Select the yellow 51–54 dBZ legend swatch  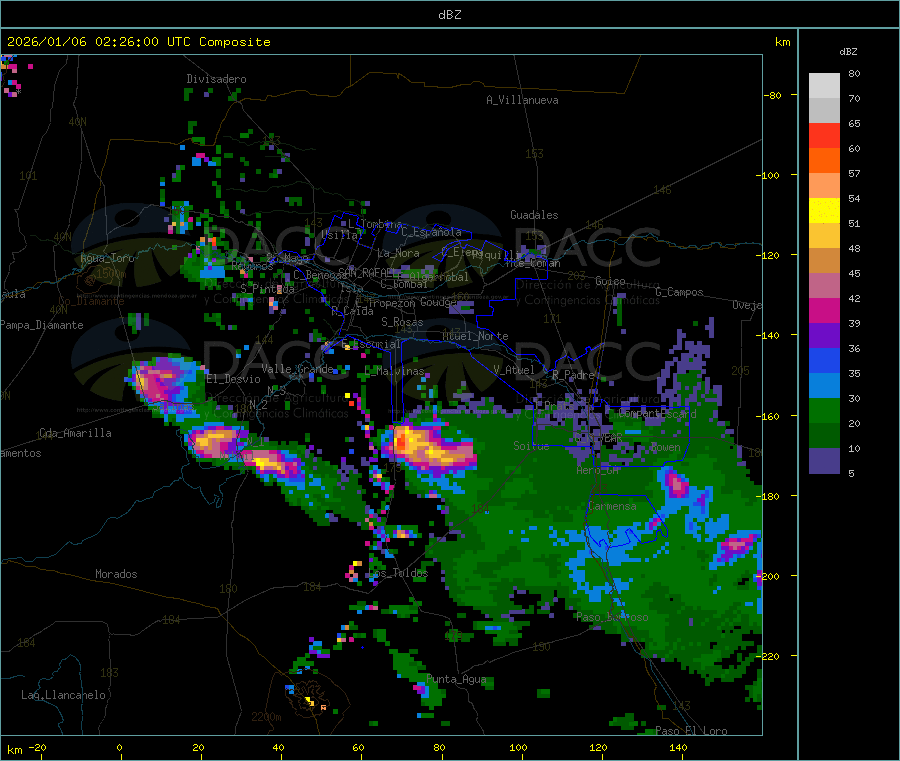pyautogui.click(x=824, y=211)
